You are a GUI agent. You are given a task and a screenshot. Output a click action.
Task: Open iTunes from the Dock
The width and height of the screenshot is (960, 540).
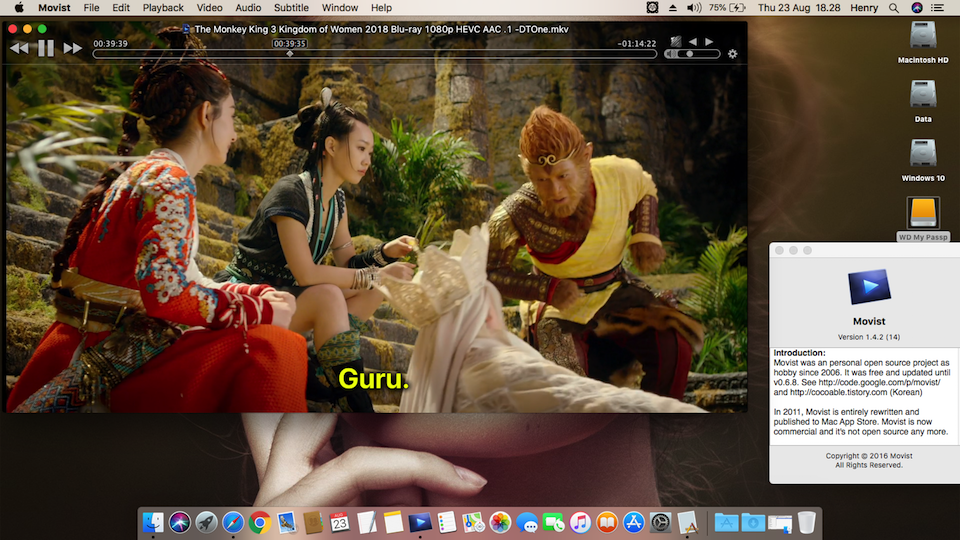pyautogui.click(x=580, y=522)
